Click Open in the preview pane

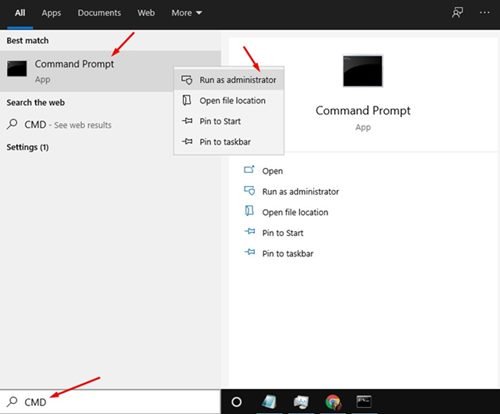(x=272, y=171)
